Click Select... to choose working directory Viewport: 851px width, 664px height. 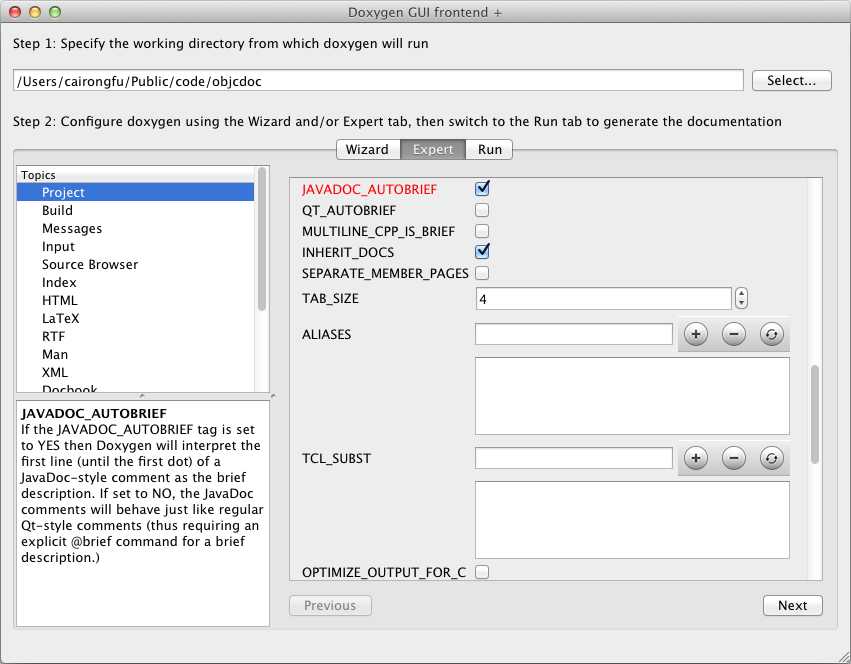[791, 80]
